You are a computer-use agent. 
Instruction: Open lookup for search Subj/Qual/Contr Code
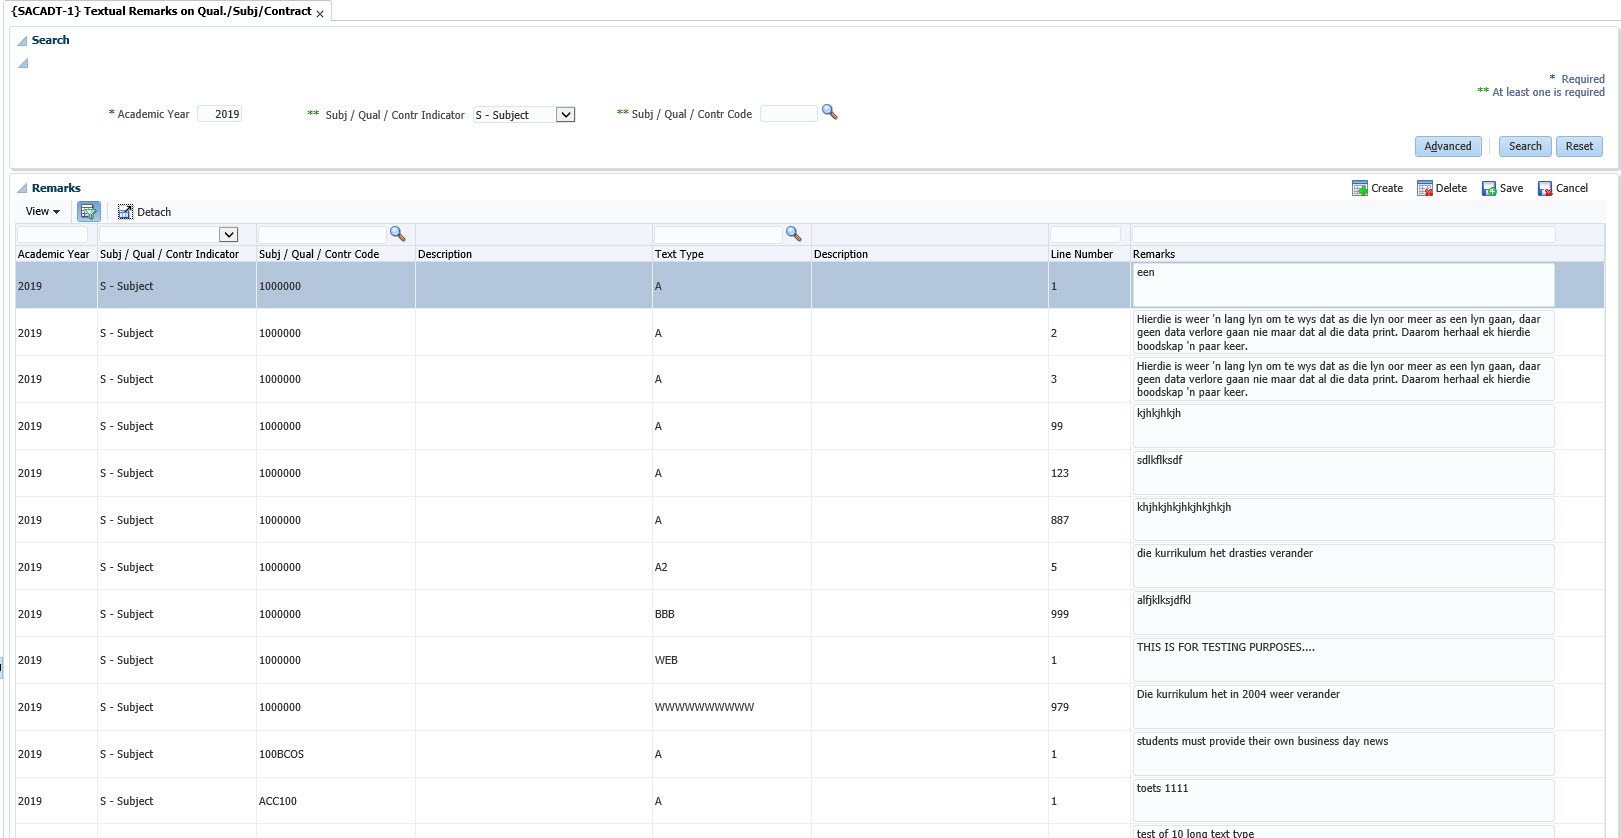[829, 113]
